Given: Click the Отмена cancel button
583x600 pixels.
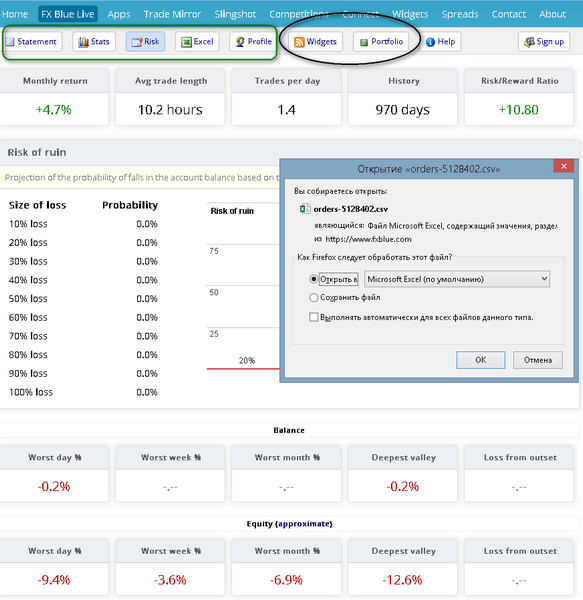Looking at the screenshot, I should pos(537,360).
